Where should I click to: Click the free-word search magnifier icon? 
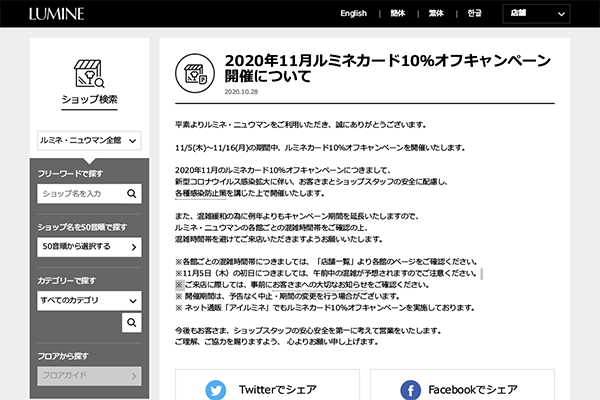[132, 194]
